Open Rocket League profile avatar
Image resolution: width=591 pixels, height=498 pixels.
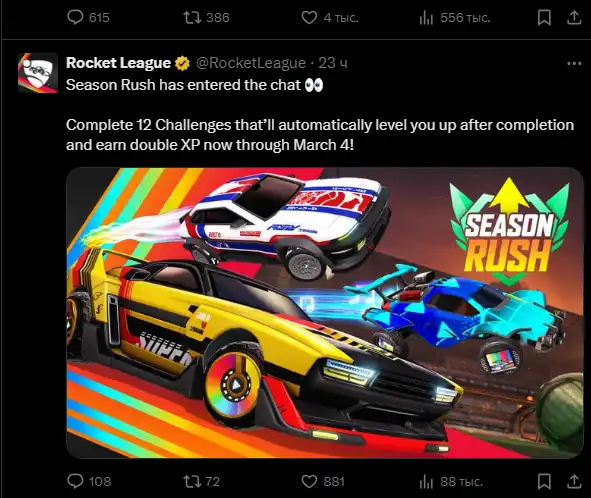pyautogui.click(x=38, y=73)
